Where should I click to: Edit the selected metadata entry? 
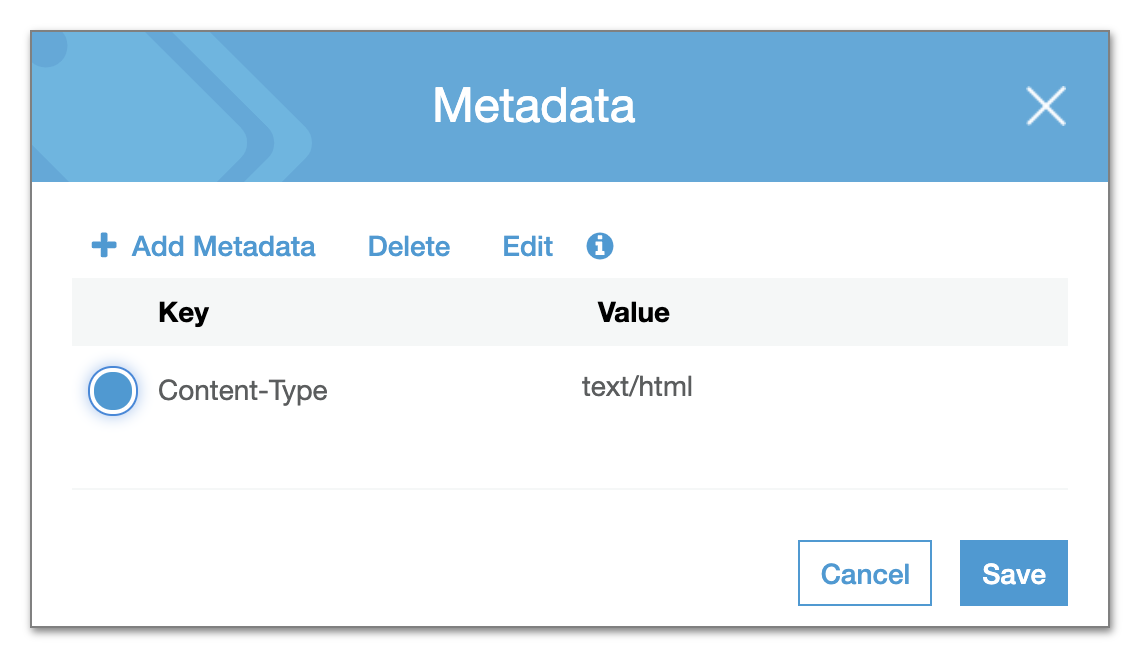pyautogui.click(x=527, y=246)
